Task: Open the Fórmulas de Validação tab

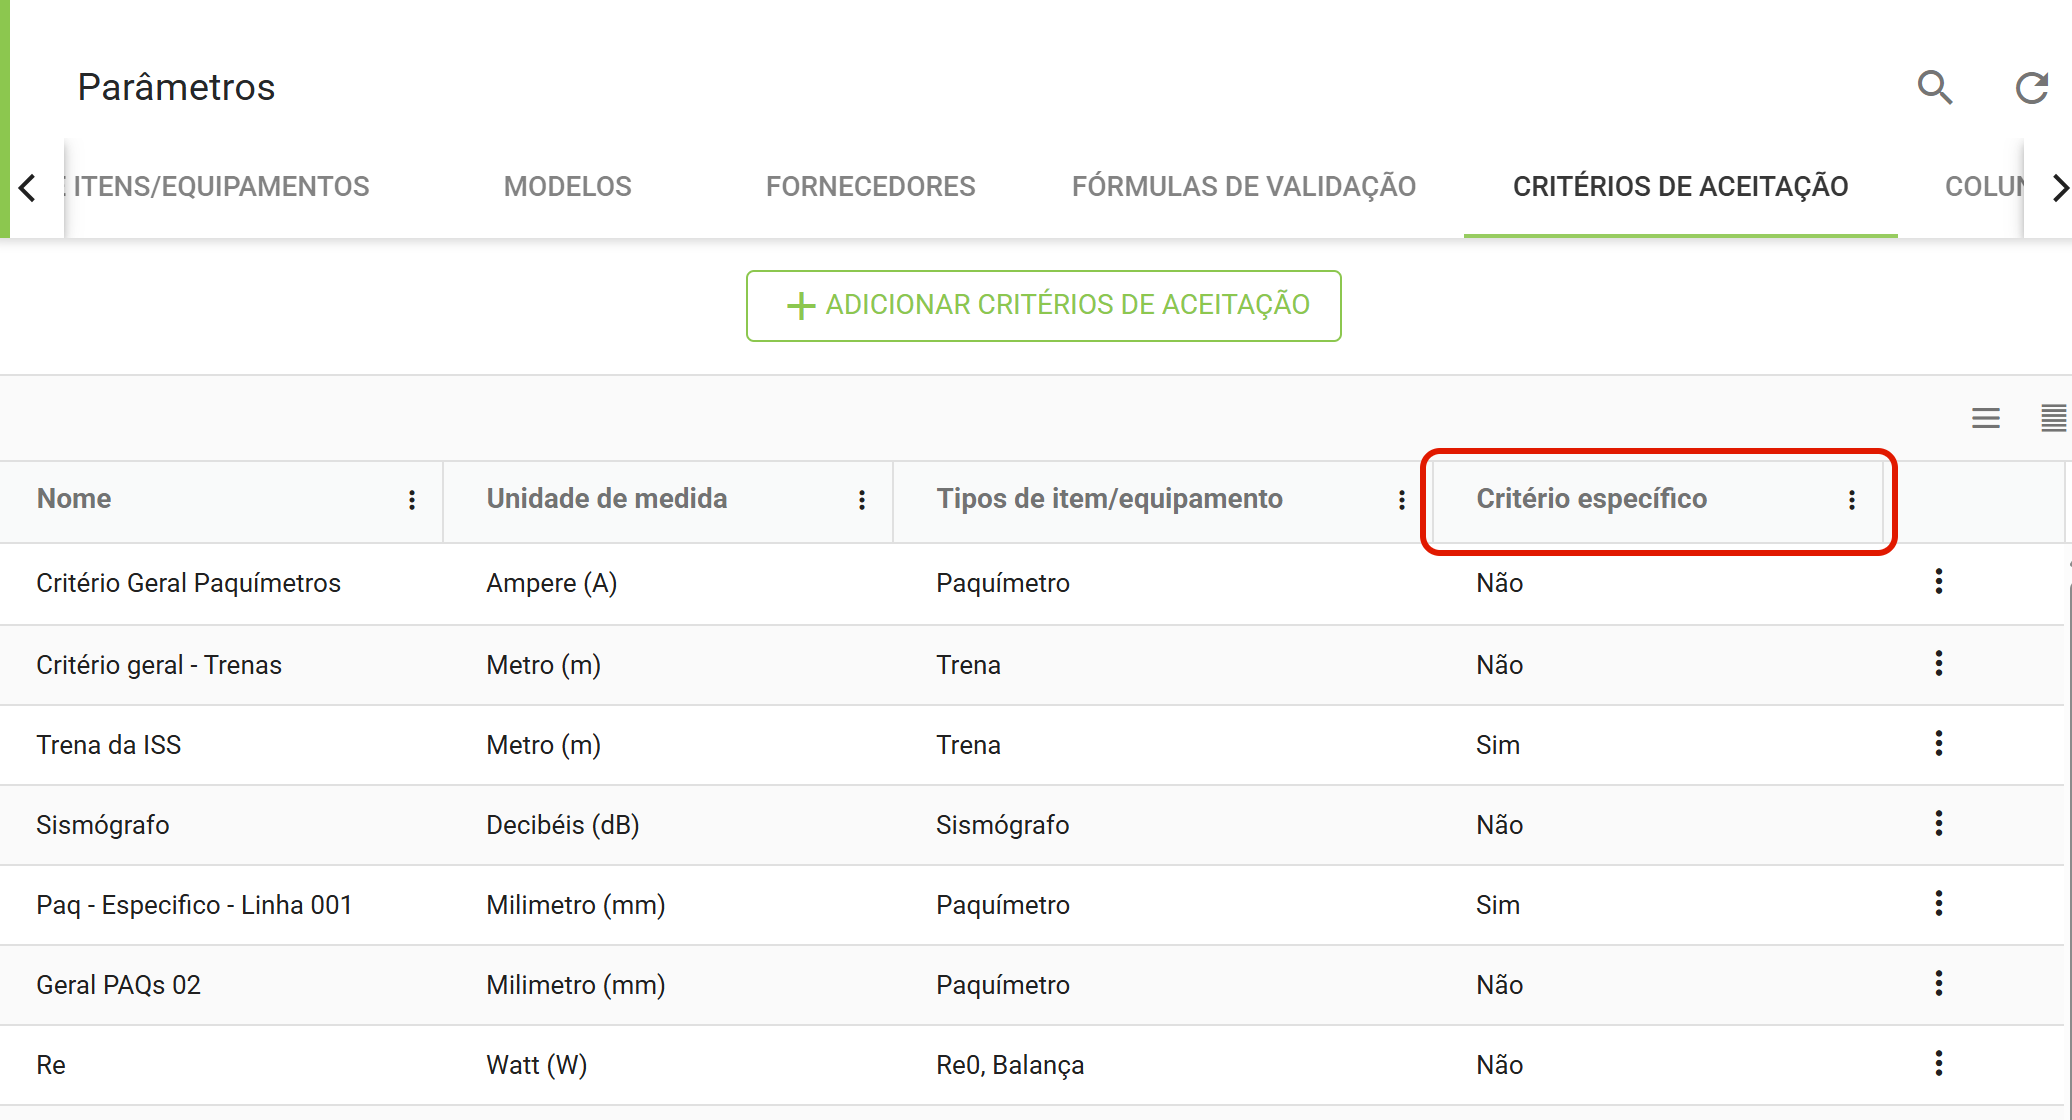Action: (x=1244, y=187)
